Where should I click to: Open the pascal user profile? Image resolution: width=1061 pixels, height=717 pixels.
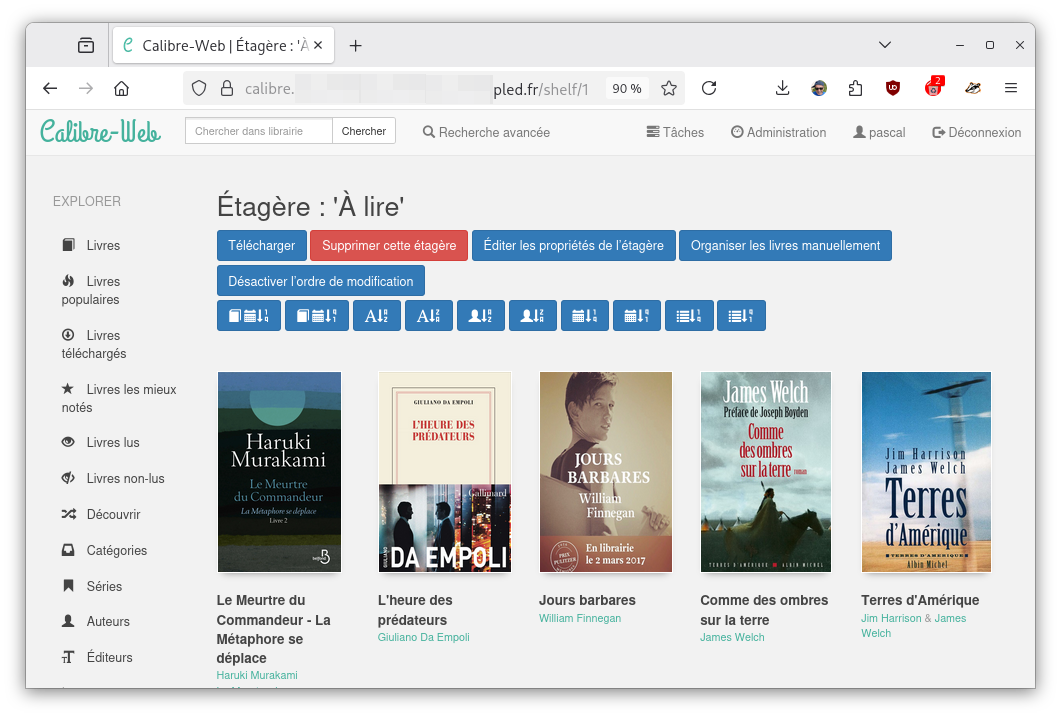coord(879,132)
